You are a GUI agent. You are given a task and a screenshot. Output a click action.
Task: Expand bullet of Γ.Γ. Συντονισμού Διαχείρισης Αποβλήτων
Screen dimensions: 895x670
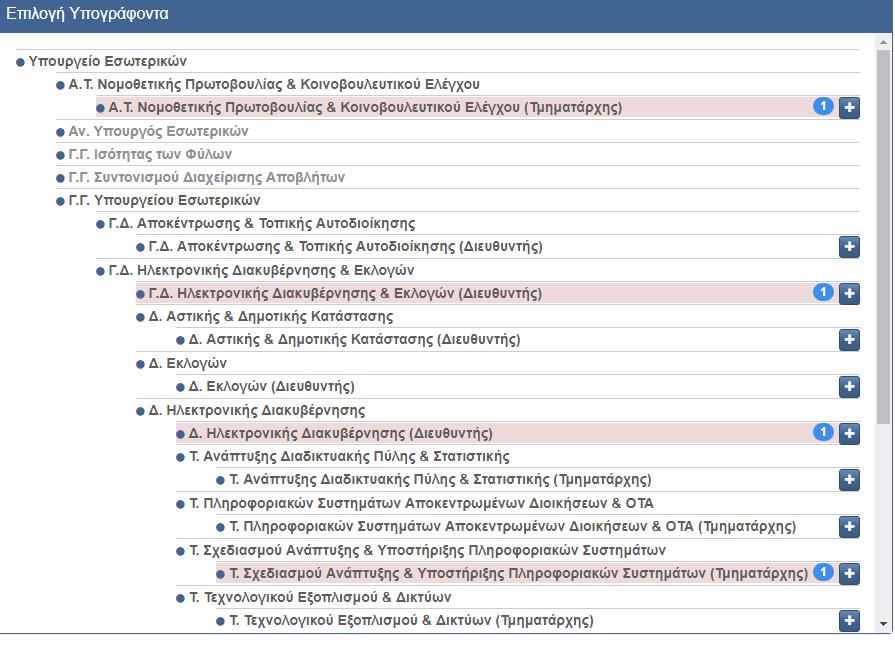[60, 179]
